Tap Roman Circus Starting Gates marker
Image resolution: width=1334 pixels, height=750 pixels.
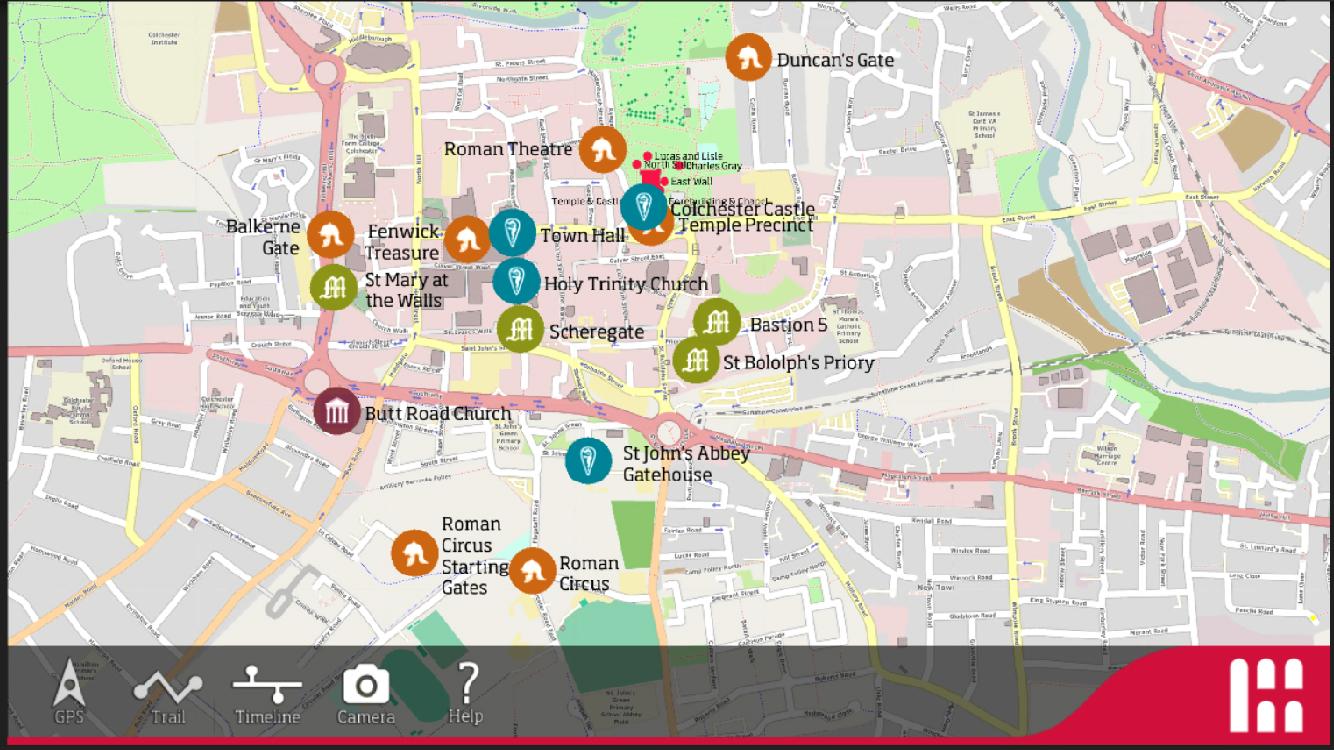[415, 554]
